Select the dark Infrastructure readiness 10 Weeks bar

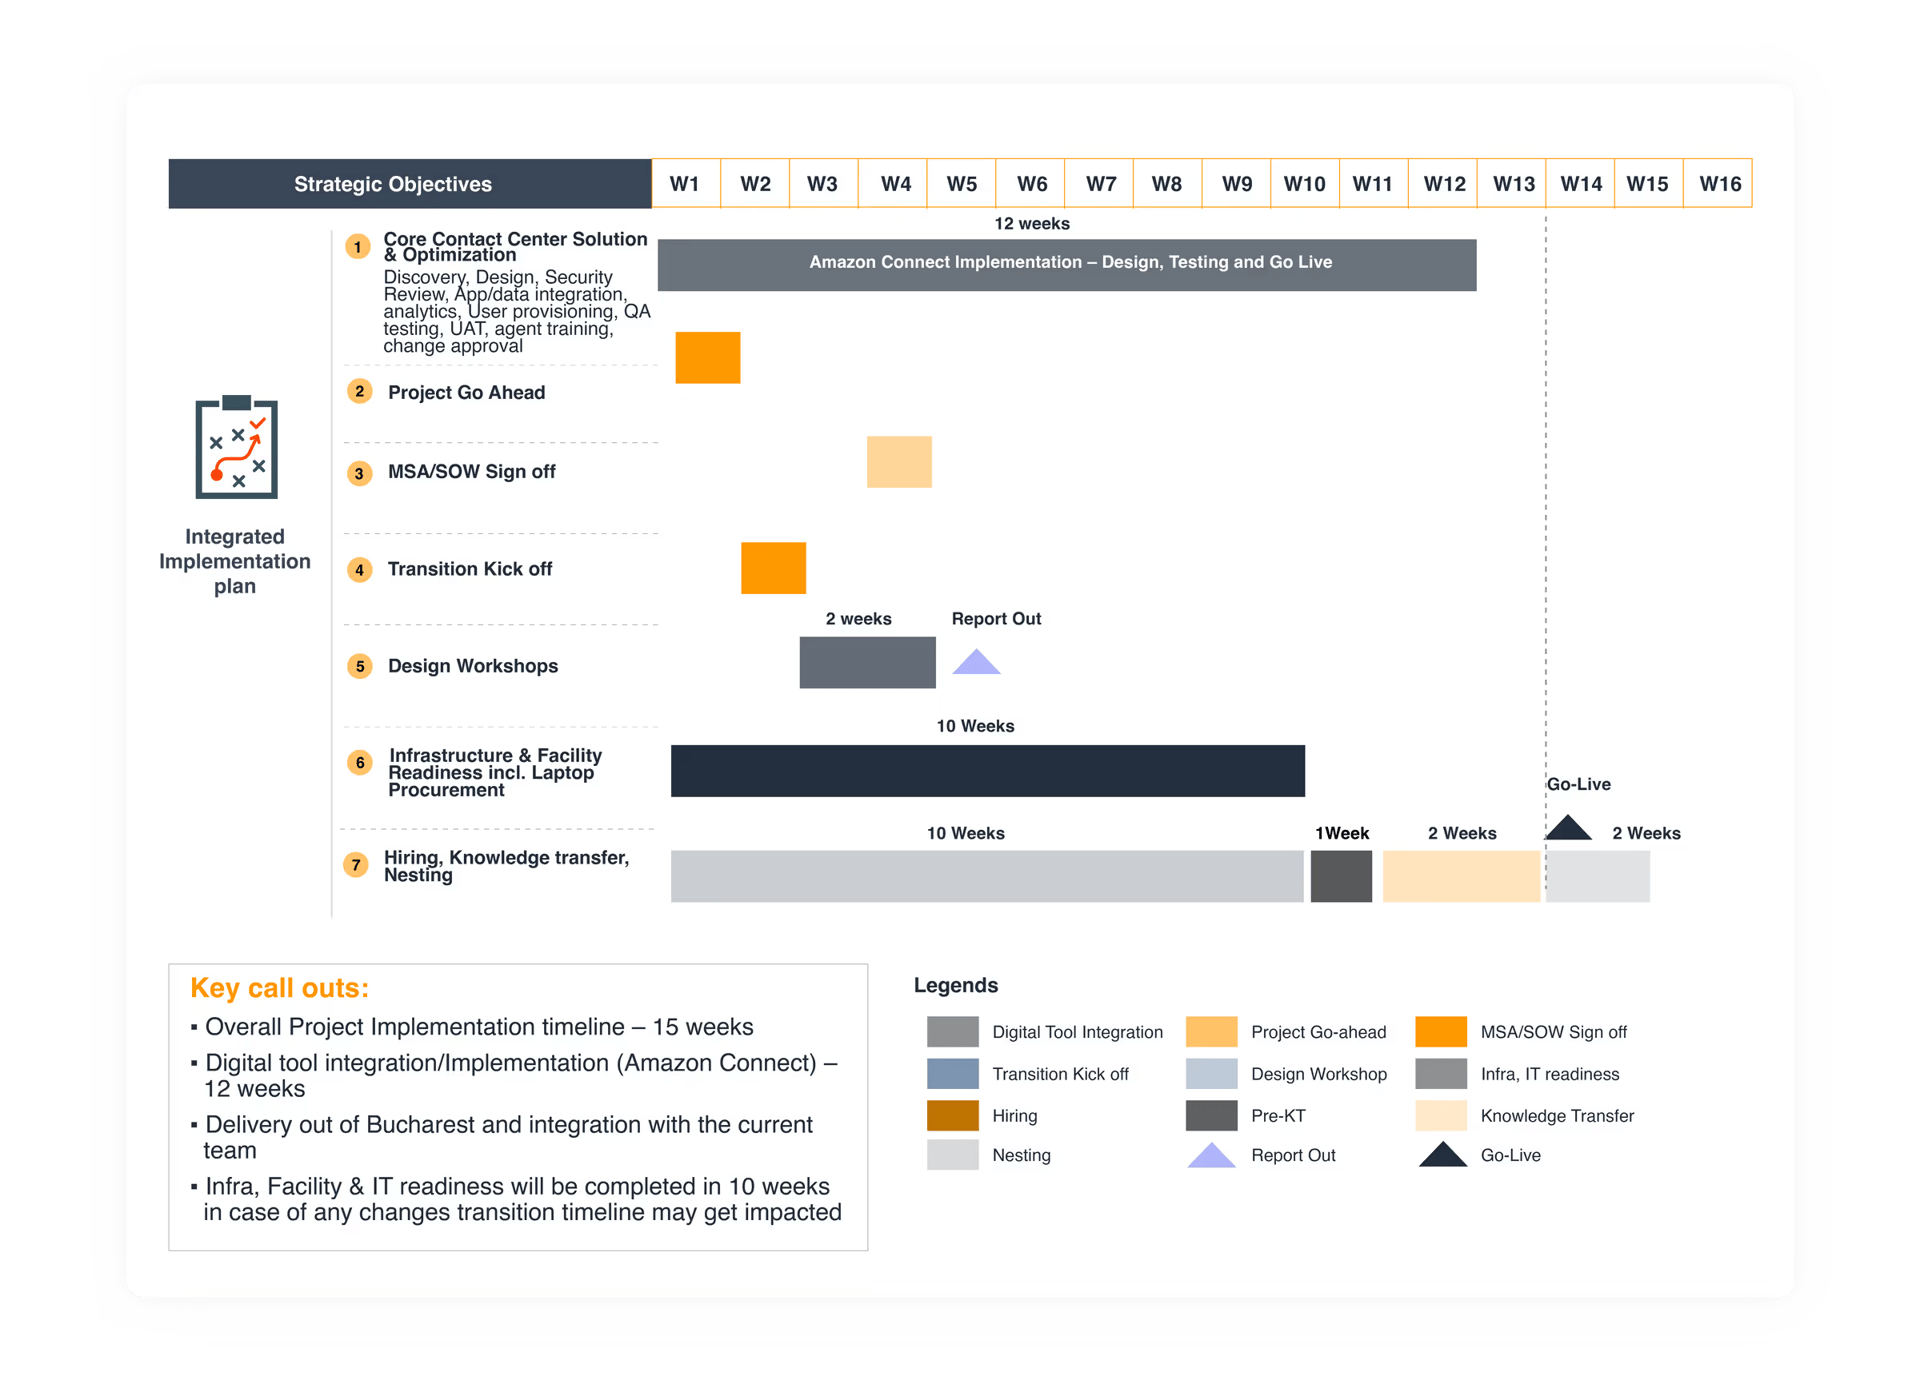point(988,771)
